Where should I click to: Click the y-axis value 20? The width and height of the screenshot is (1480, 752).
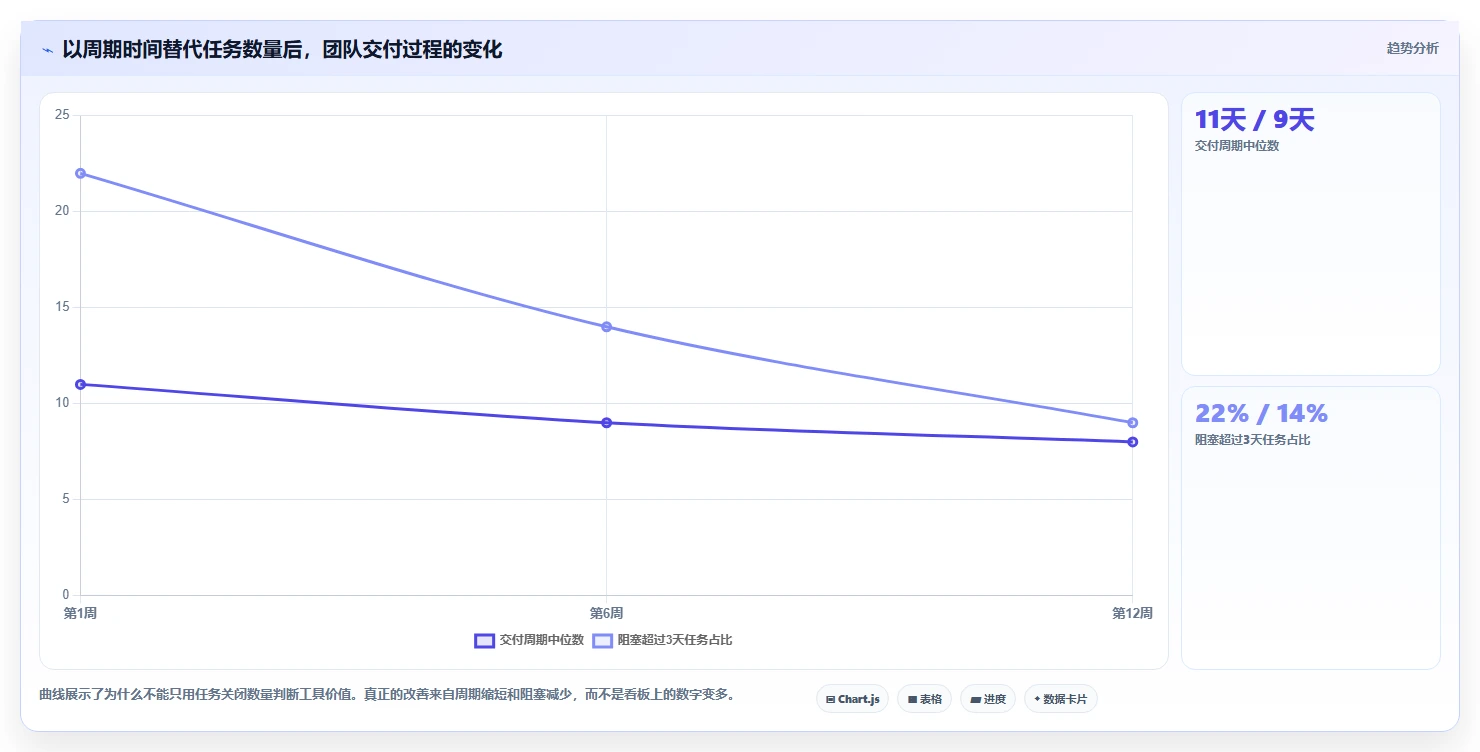(x=62, y=211)
